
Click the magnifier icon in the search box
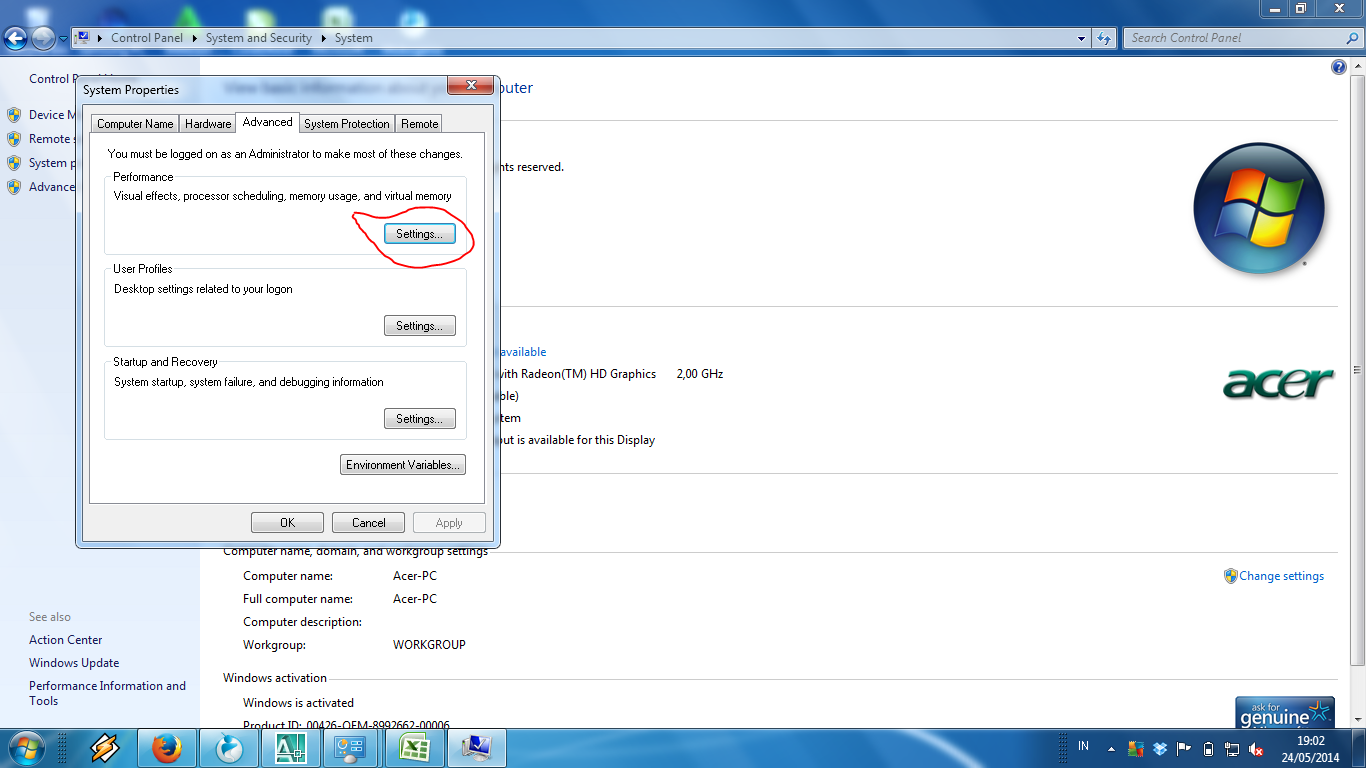[x=1352, y=38]
